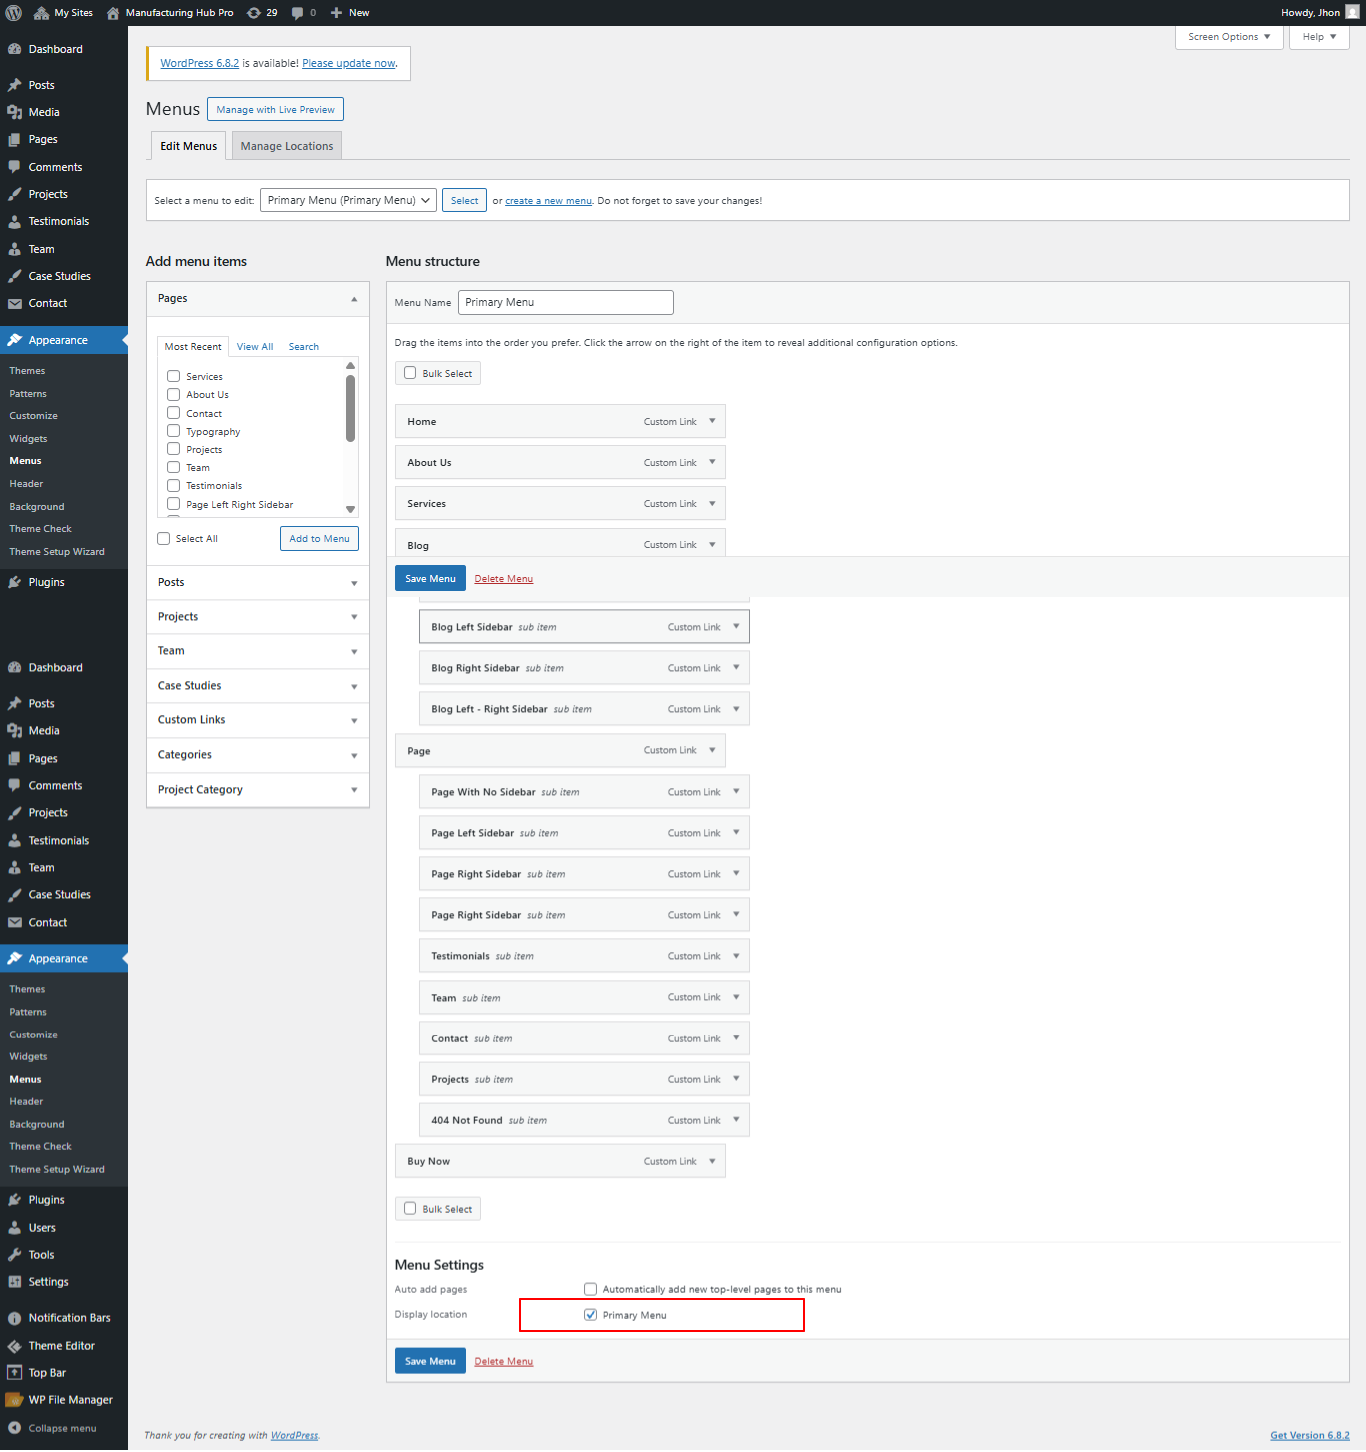
Task: Click the Please update now link
Action: 349,63
